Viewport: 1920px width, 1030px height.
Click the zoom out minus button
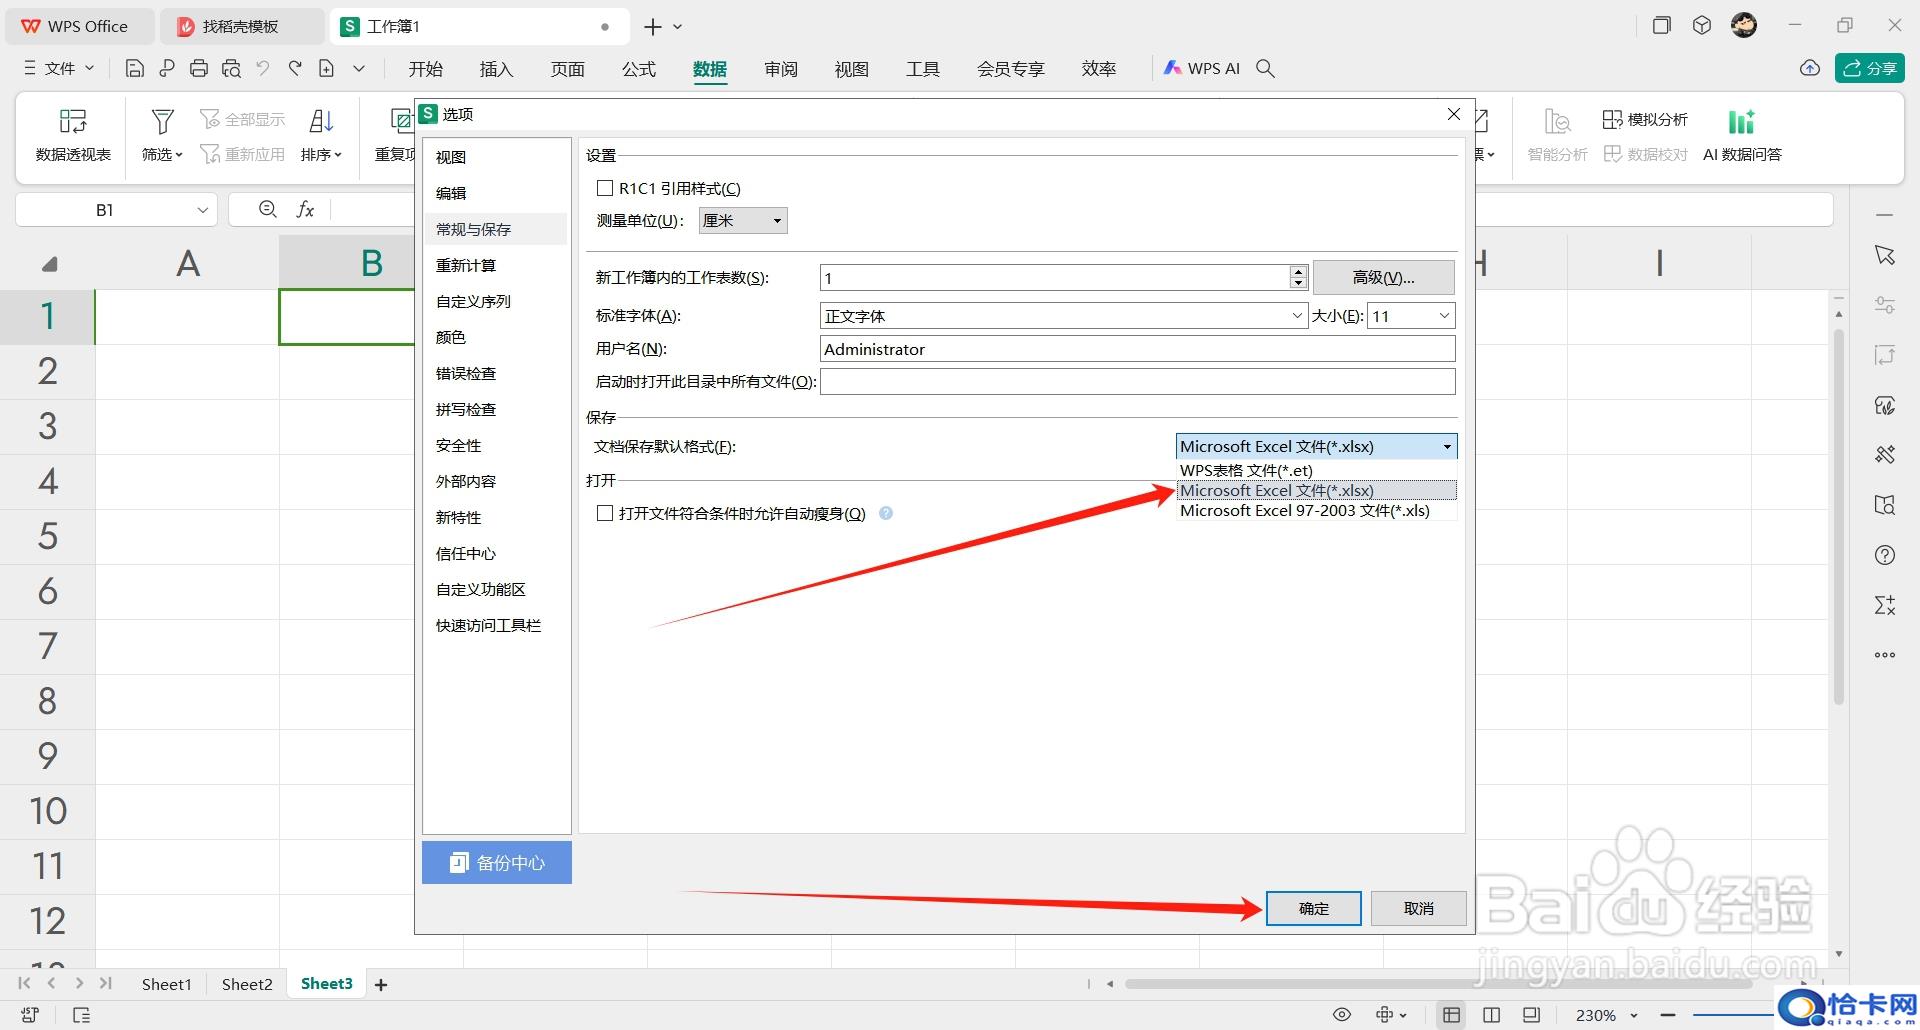pyautogui.click(x=1668, y=1015)
